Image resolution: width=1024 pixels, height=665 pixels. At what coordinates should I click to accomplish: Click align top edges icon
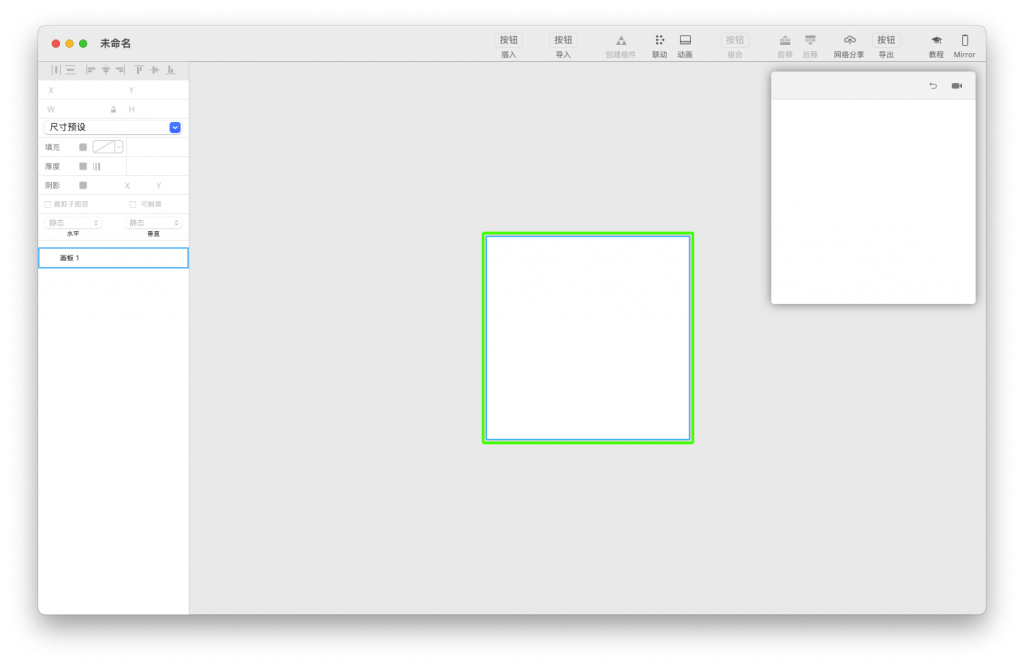click(139, 70)
